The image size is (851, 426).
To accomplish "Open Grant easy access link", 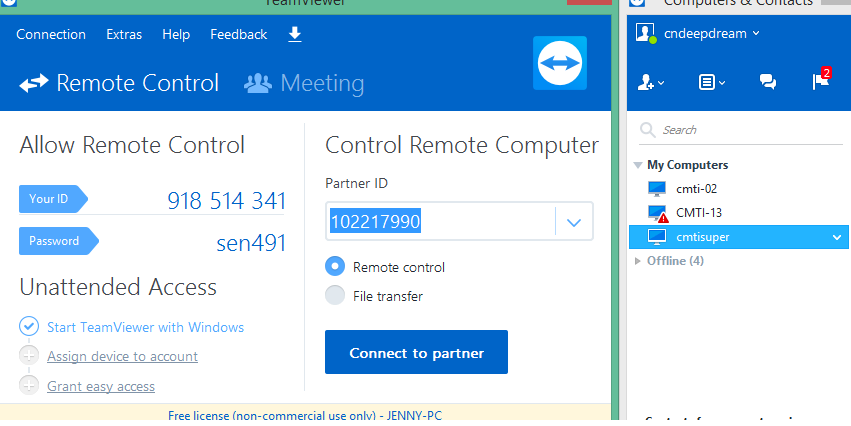I will point(101,386).
